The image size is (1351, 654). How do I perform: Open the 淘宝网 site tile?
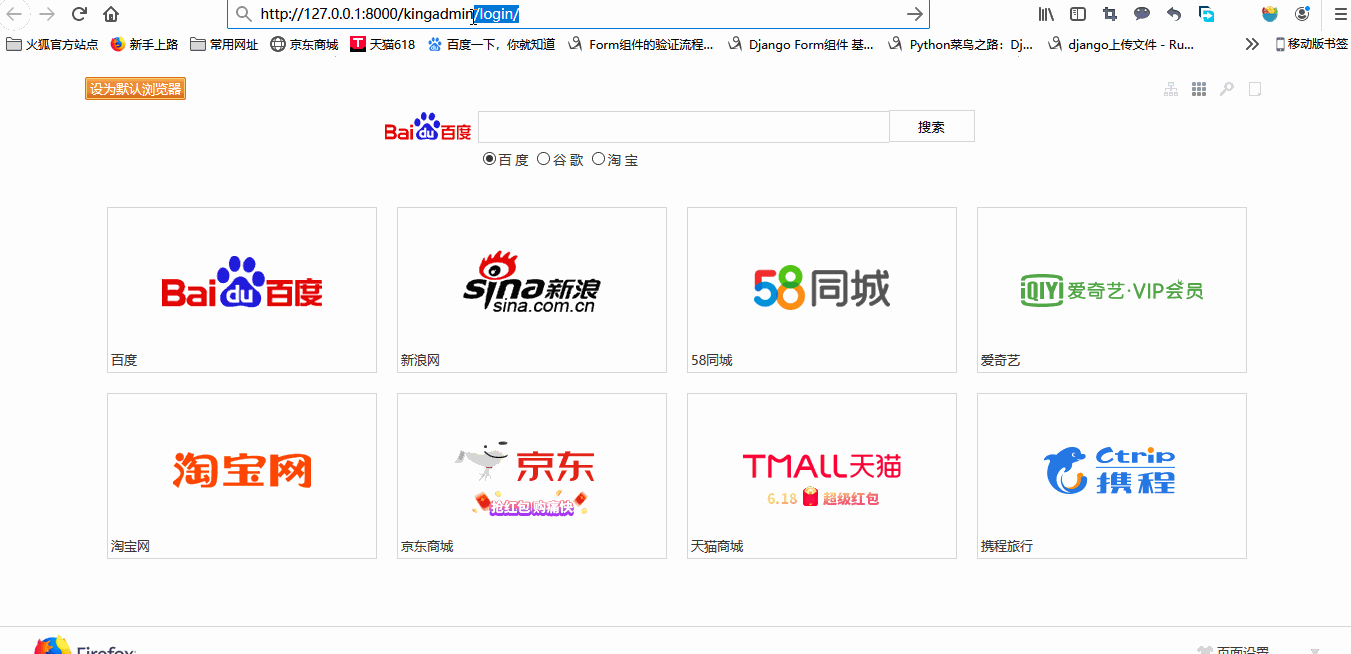(242, 476)
